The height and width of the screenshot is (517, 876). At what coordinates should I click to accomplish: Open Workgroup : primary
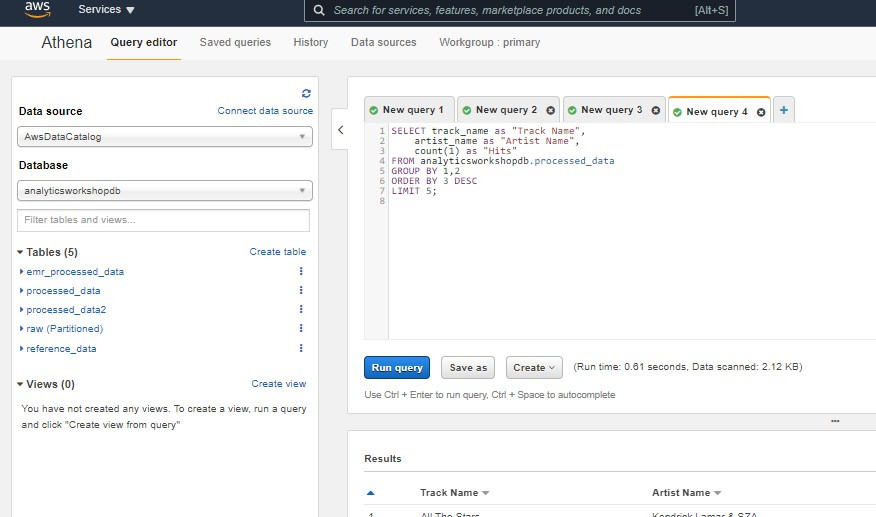(489, 42)
